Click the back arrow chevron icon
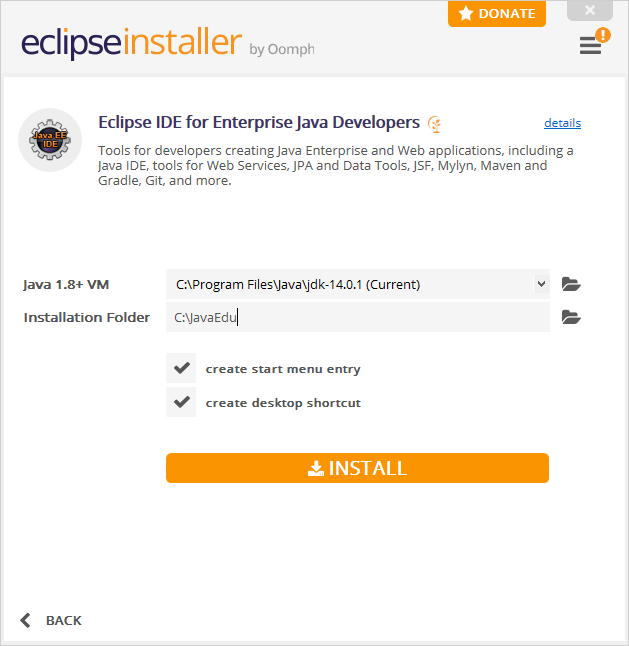 pyautogui.click(x=26, y=620)
